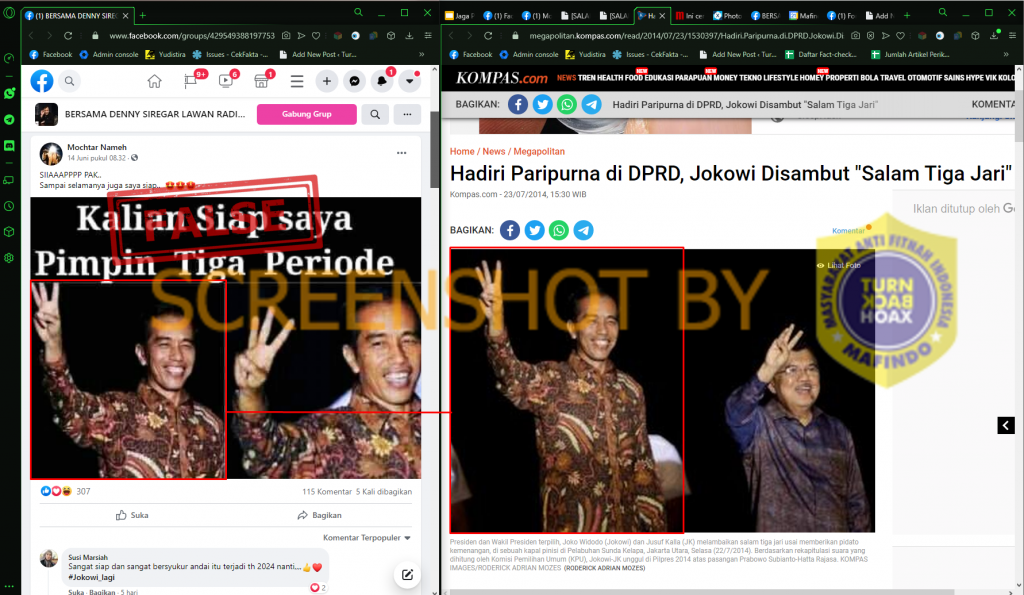Click Gabung Grup button
This screenshot has height=595, width=1024.
pos(307,114)
